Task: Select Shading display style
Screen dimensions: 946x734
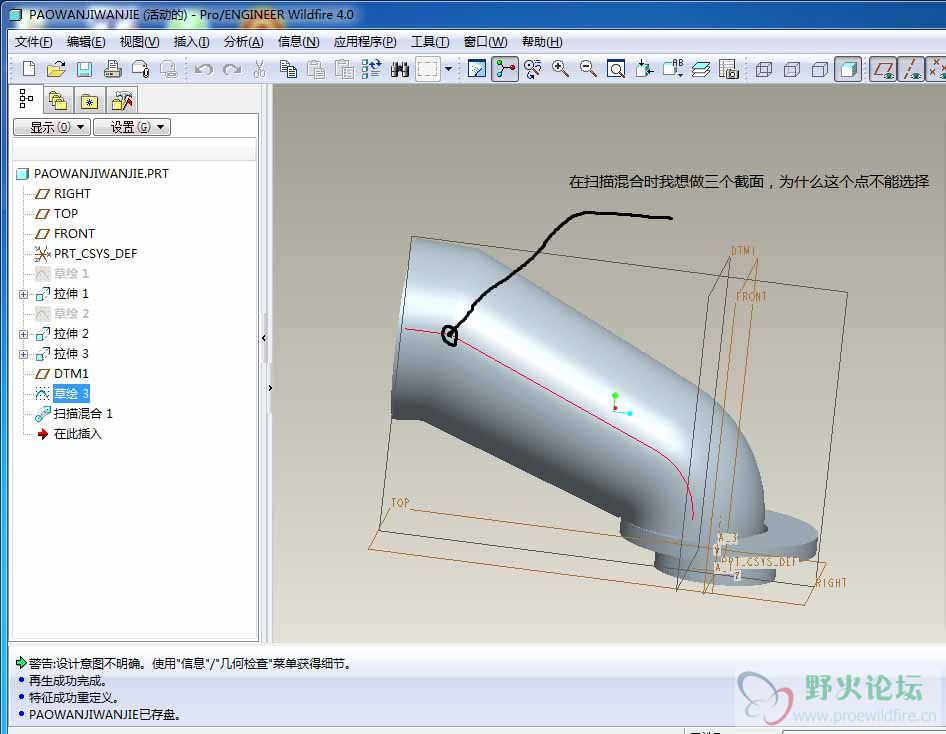Action: [848, 69]
